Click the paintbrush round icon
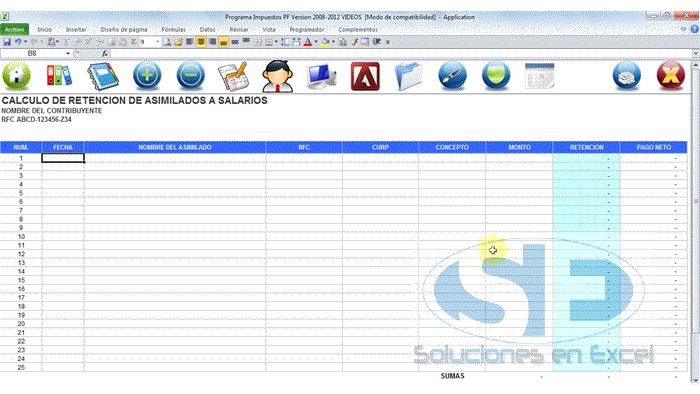 coord(452,76)
